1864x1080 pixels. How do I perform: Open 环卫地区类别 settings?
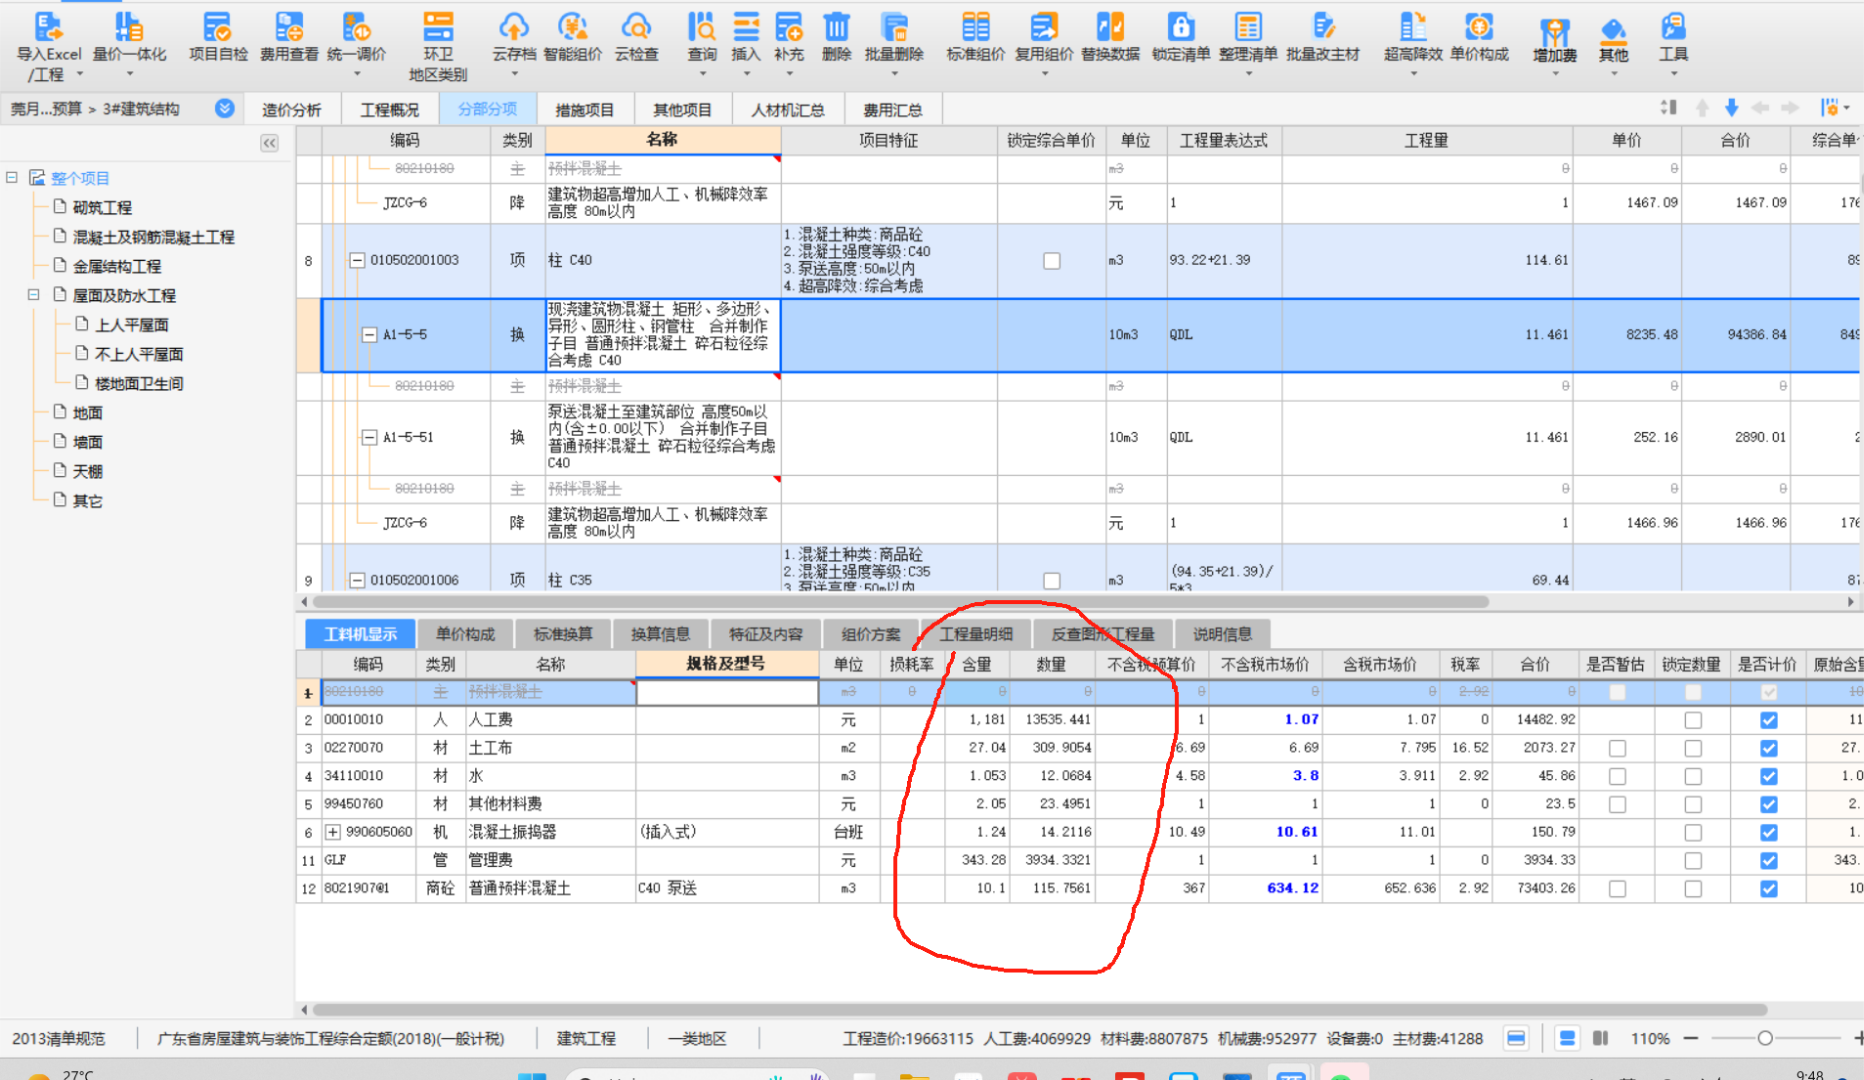(x=438, y=45)
